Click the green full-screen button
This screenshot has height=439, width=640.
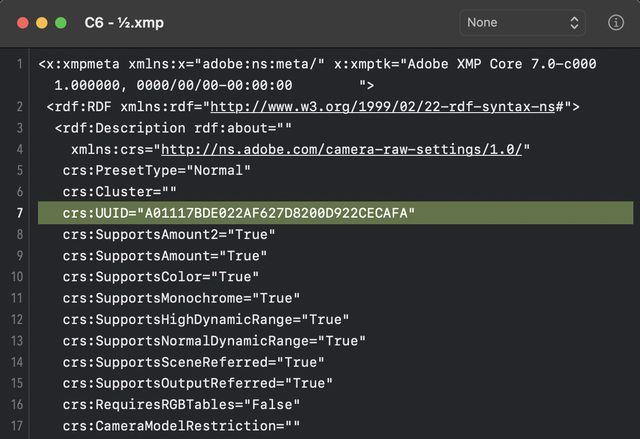coord(61,22)
